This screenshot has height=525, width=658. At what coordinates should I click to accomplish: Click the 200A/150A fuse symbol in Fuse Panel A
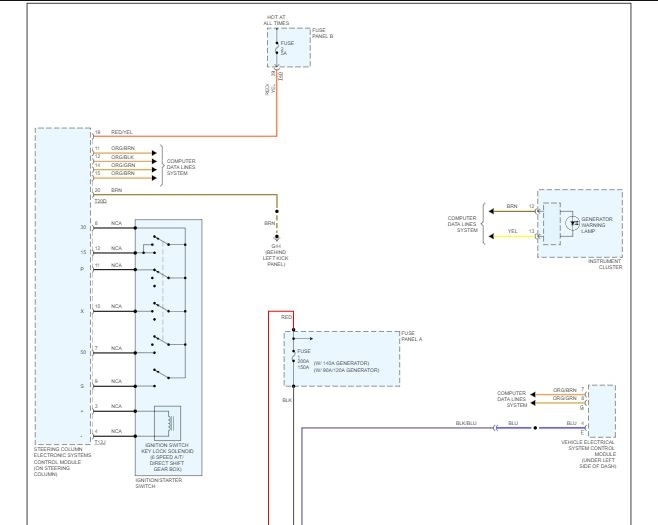pyautogui.click(x=293, y=356)
